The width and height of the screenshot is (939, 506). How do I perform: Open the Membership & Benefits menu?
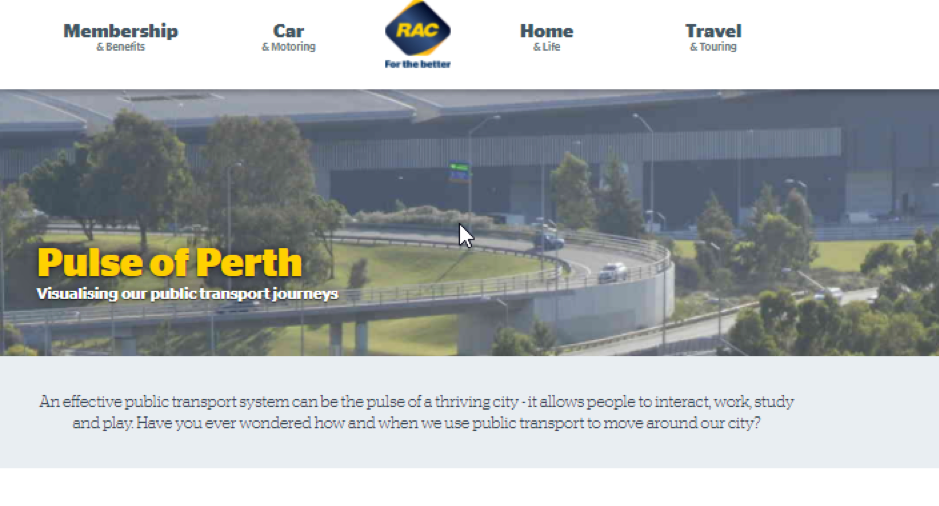click(x=120, y=38)
